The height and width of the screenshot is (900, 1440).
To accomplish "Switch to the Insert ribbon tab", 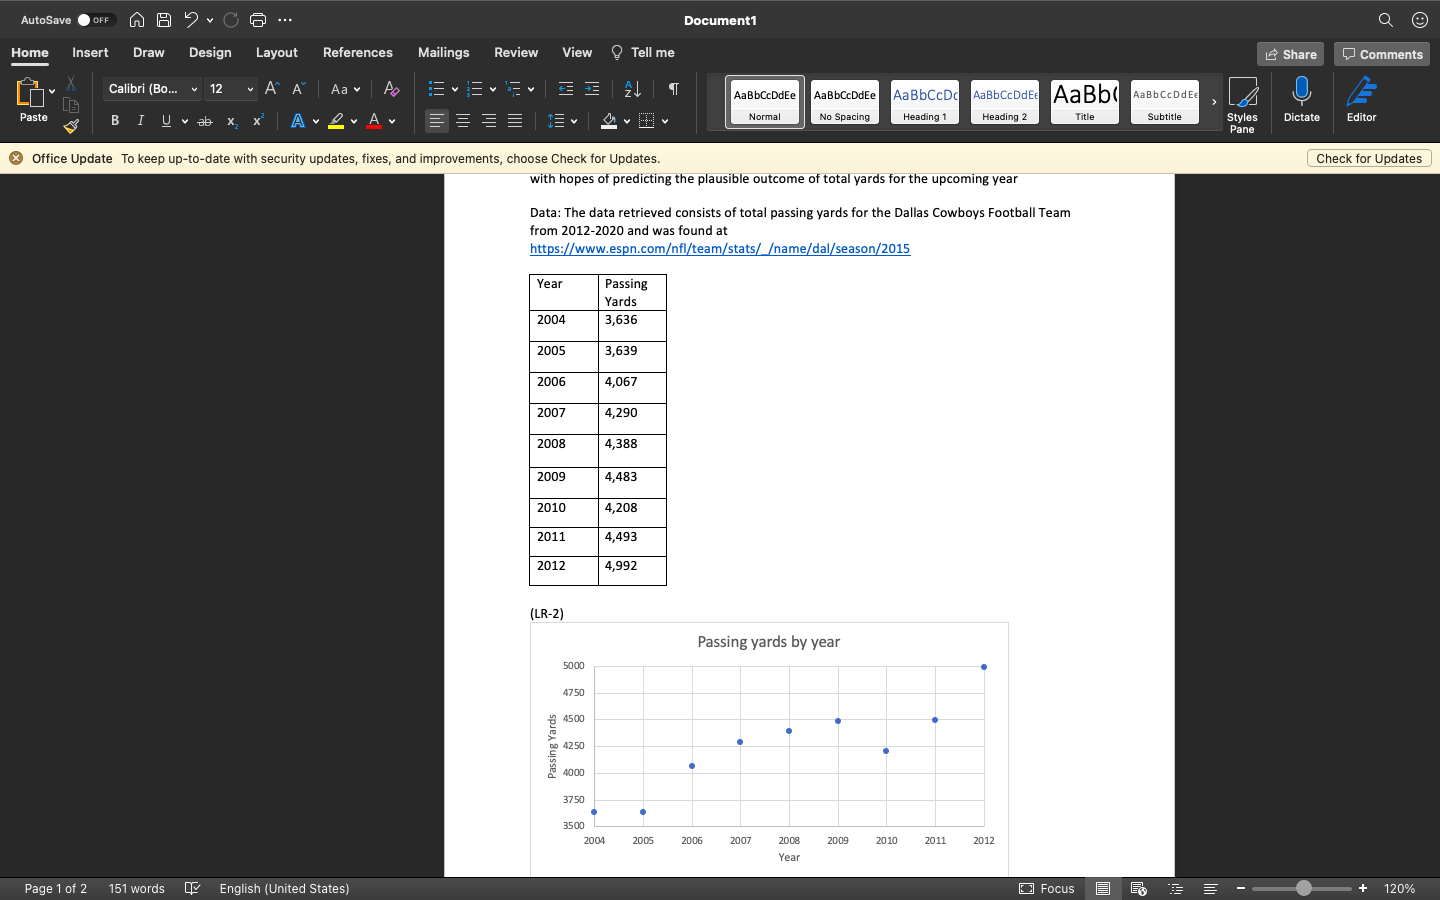I will tap(90, 52).
